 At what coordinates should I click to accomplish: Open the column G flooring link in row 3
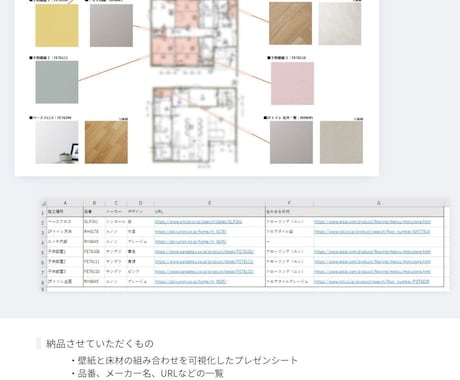pos(372,232)
